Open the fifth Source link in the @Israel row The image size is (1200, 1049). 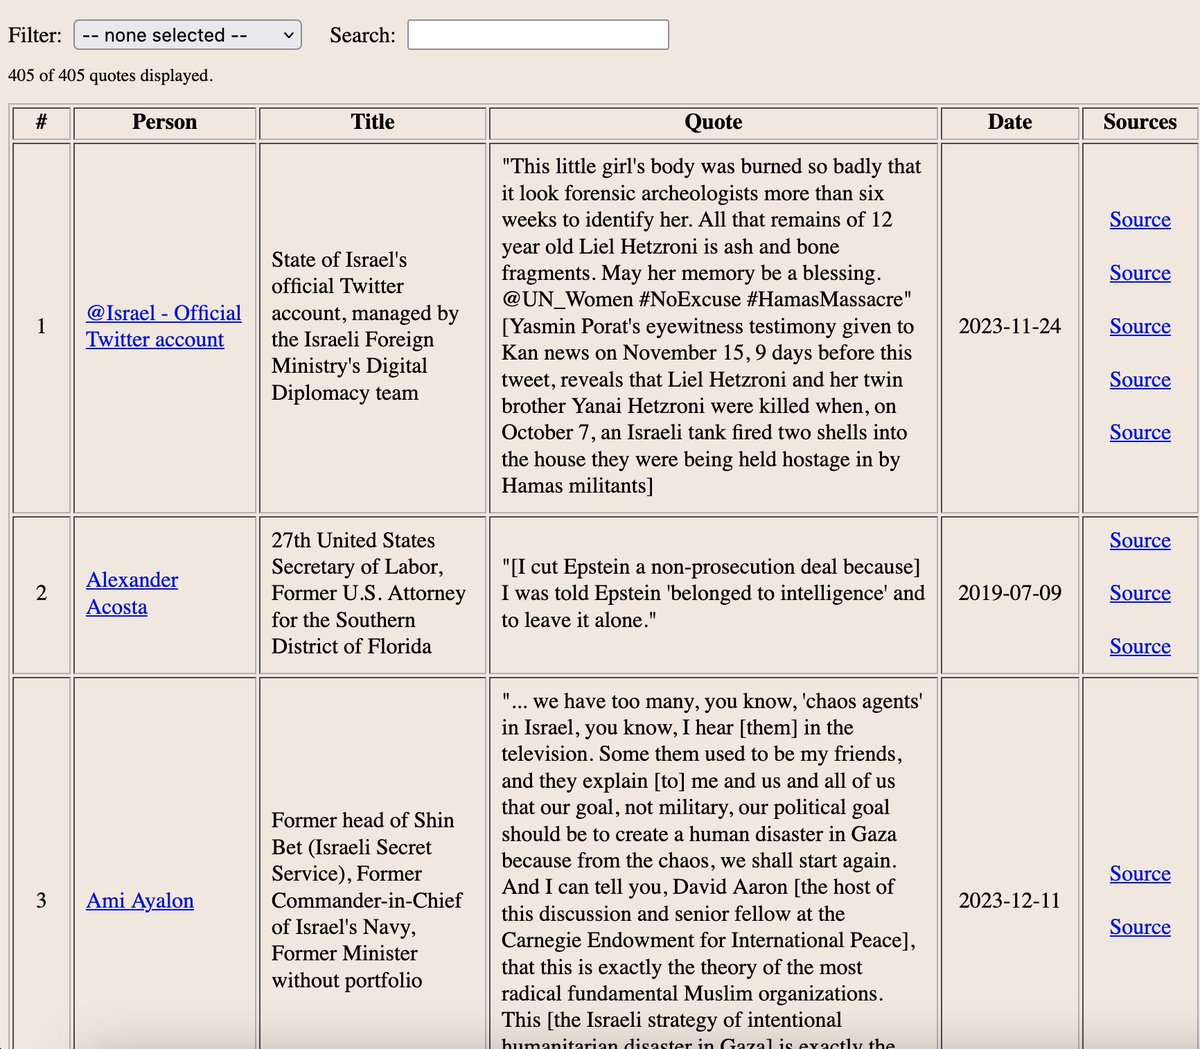1140,432
